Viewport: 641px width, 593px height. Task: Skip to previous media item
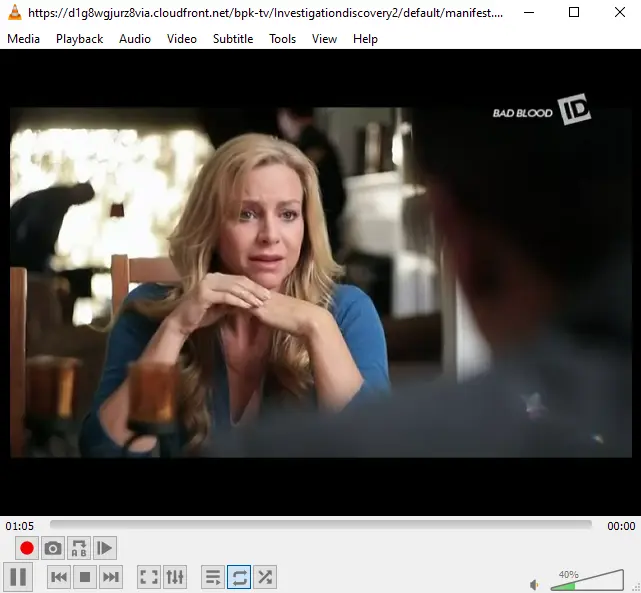[x=59, y=577]
